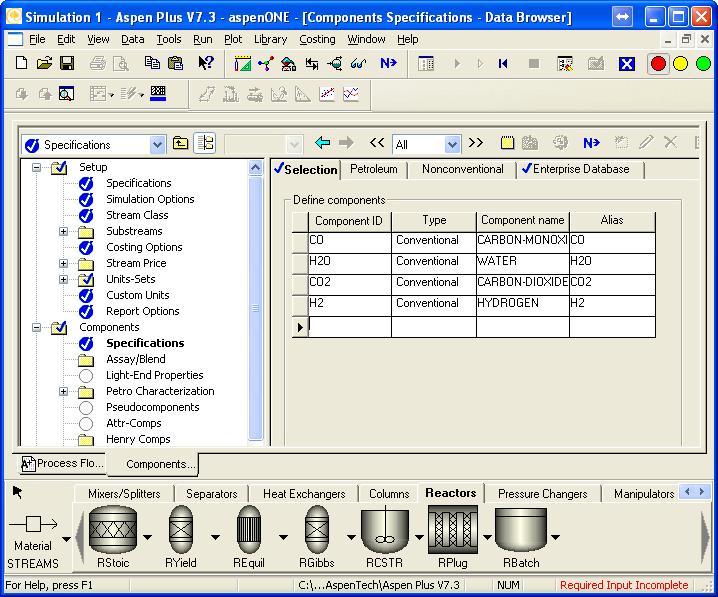Click the Paste clipboard icon

(175, 63)
